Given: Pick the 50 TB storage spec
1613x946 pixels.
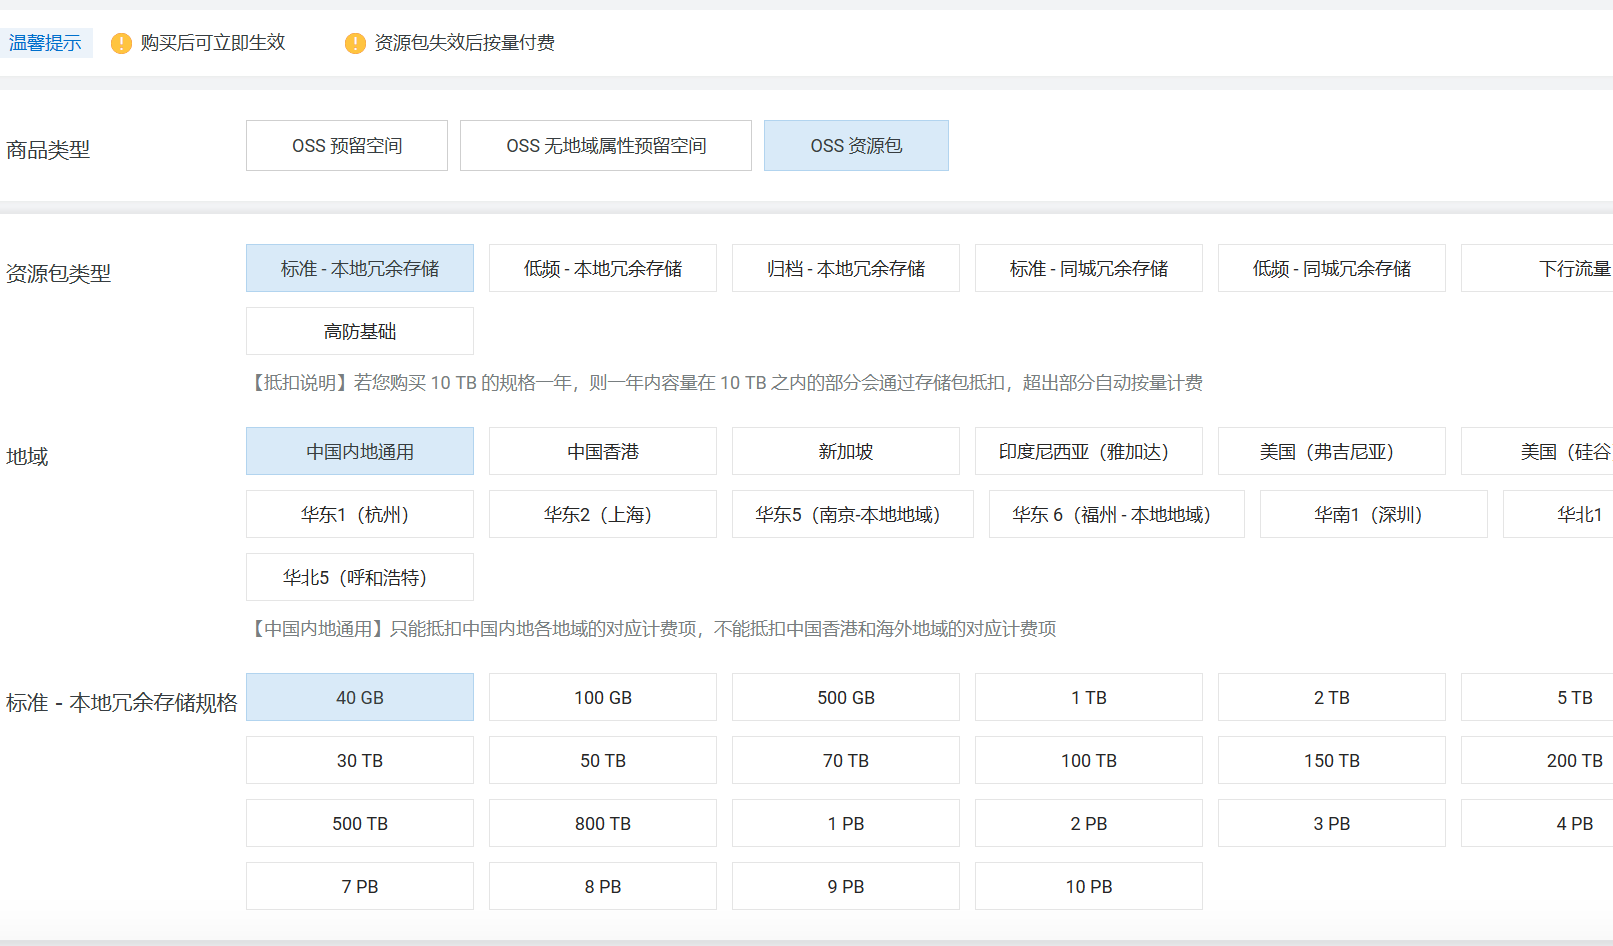Looking at the screenshot, I should pos(603,760).
